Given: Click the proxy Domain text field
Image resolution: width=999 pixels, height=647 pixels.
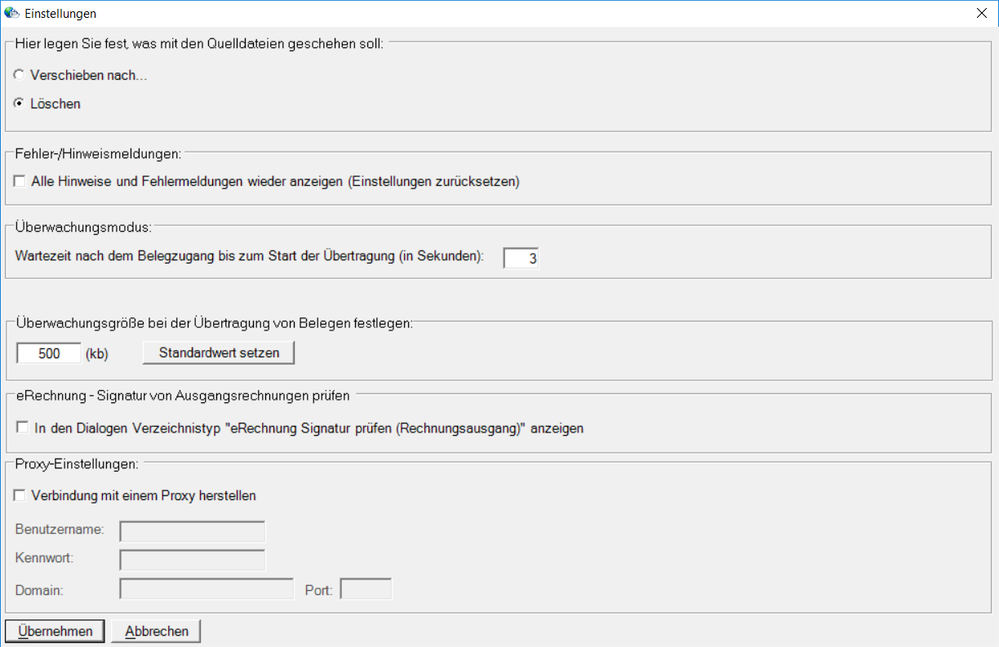Looking at the screenshot, I should pyautogui.click(x=206, y=589).
